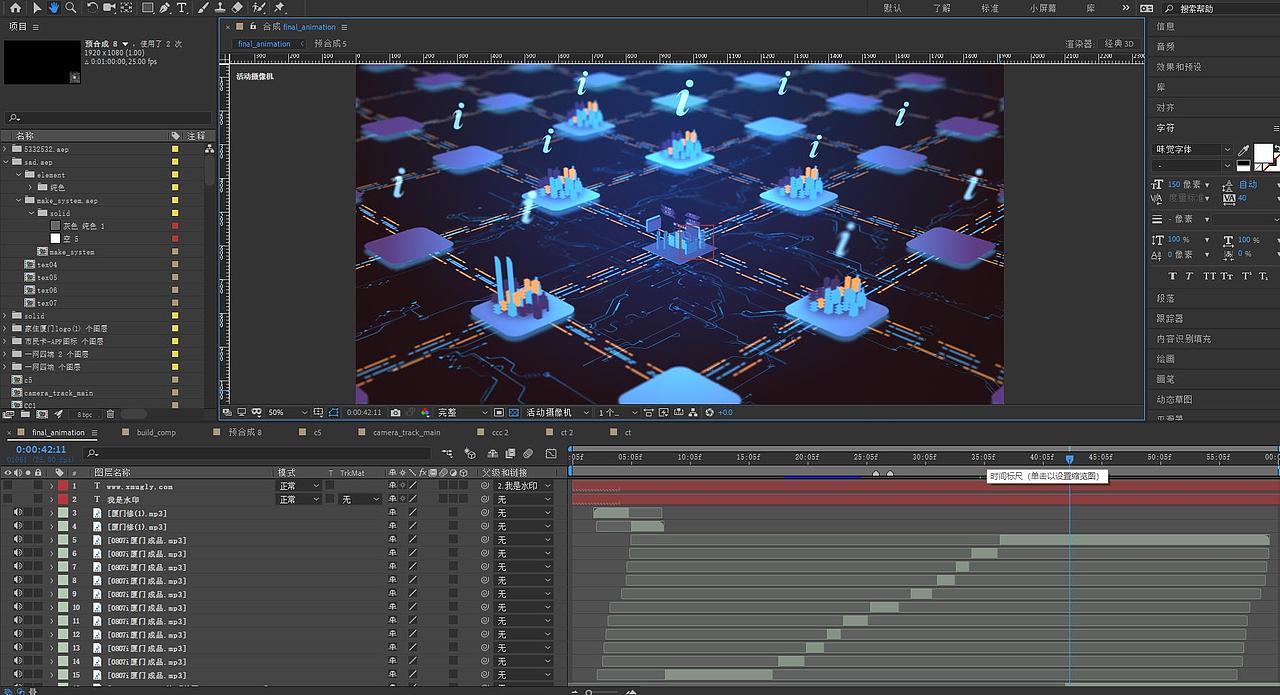Open 活动摄像机 3D view dropdown

556,412
